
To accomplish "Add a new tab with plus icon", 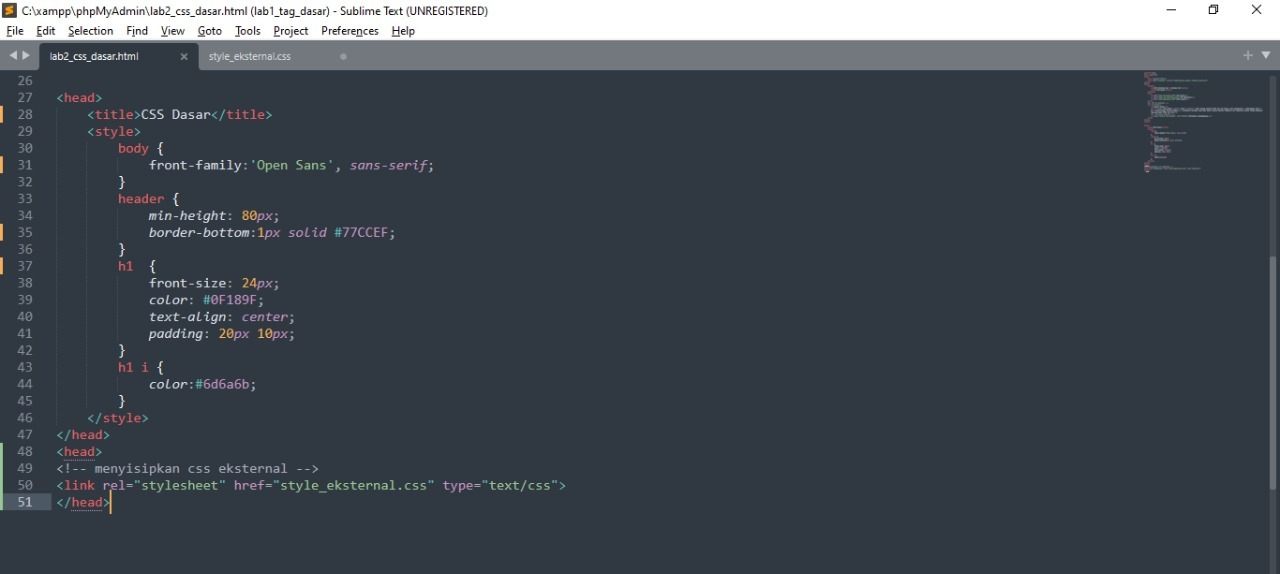I will click(1248, 55).
